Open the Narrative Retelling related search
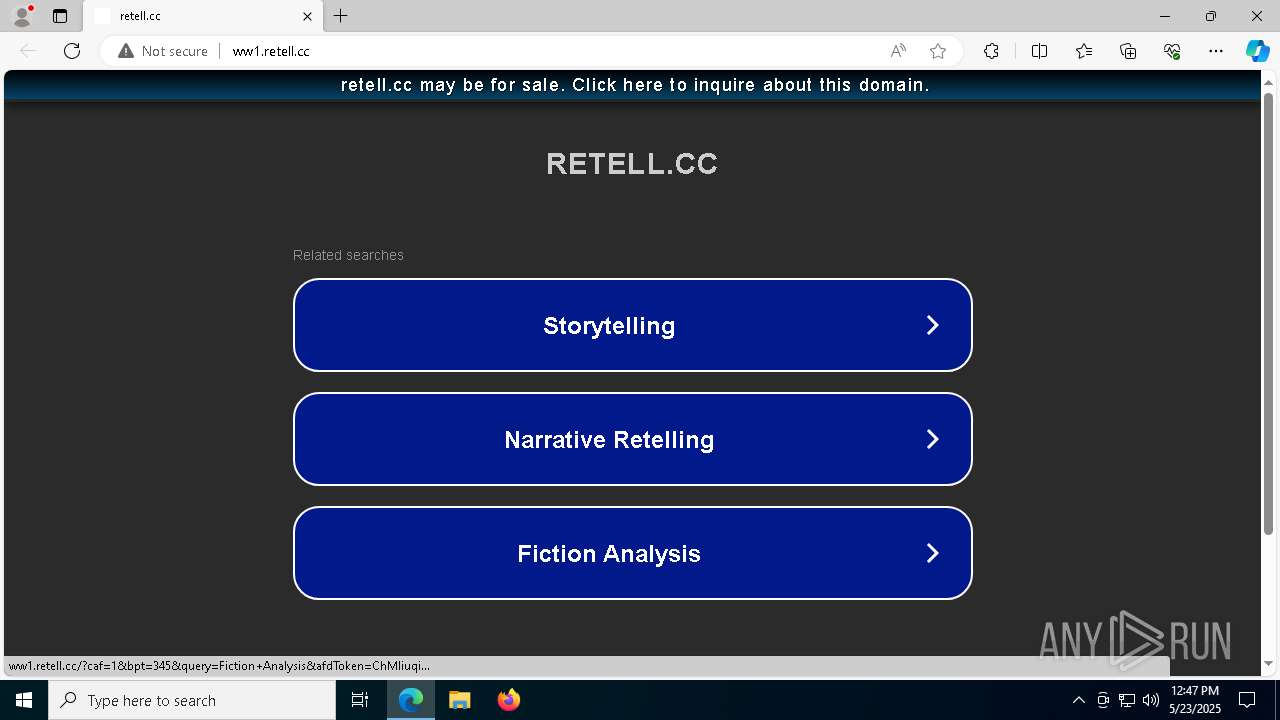 (x=633, y=439)
